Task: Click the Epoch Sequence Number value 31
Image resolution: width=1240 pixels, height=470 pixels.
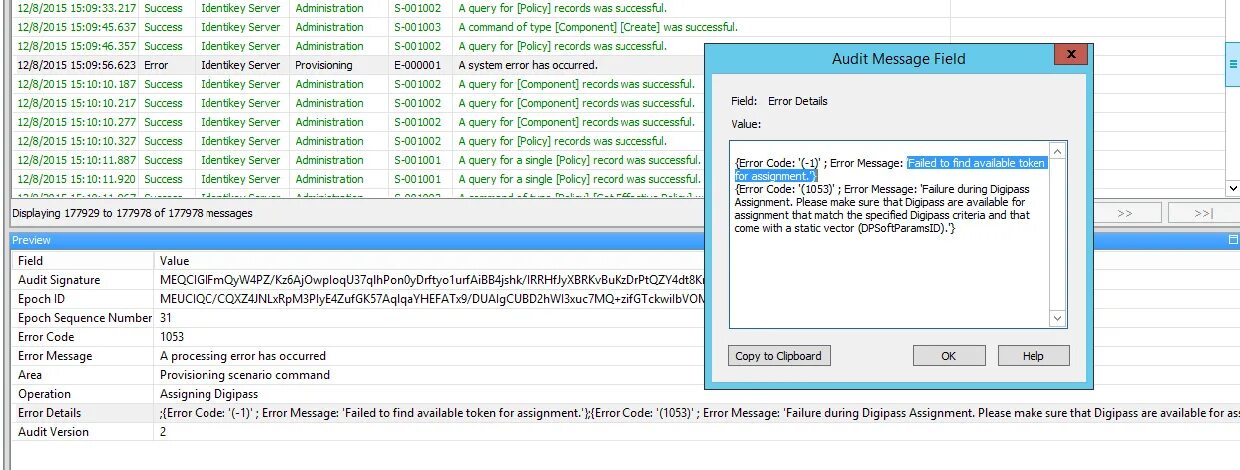Action: 166,318
